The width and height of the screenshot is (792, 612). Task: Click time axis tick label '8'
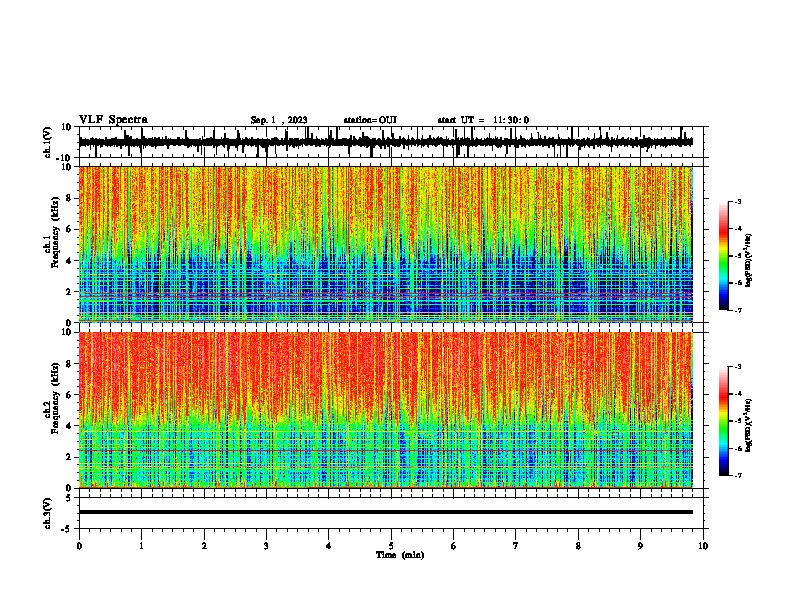click(578, 546)
